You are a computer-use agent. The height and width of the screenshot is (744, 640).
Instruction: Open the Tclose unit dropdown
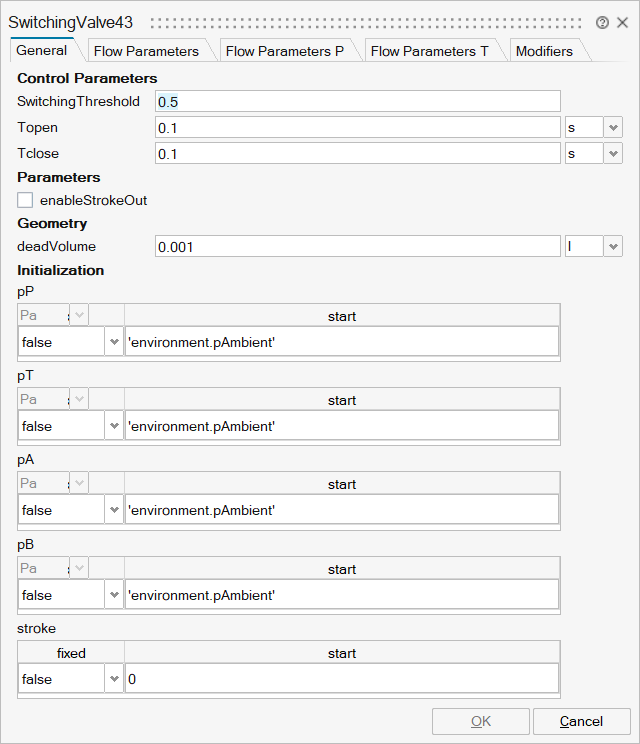click(x=613, y=153)
